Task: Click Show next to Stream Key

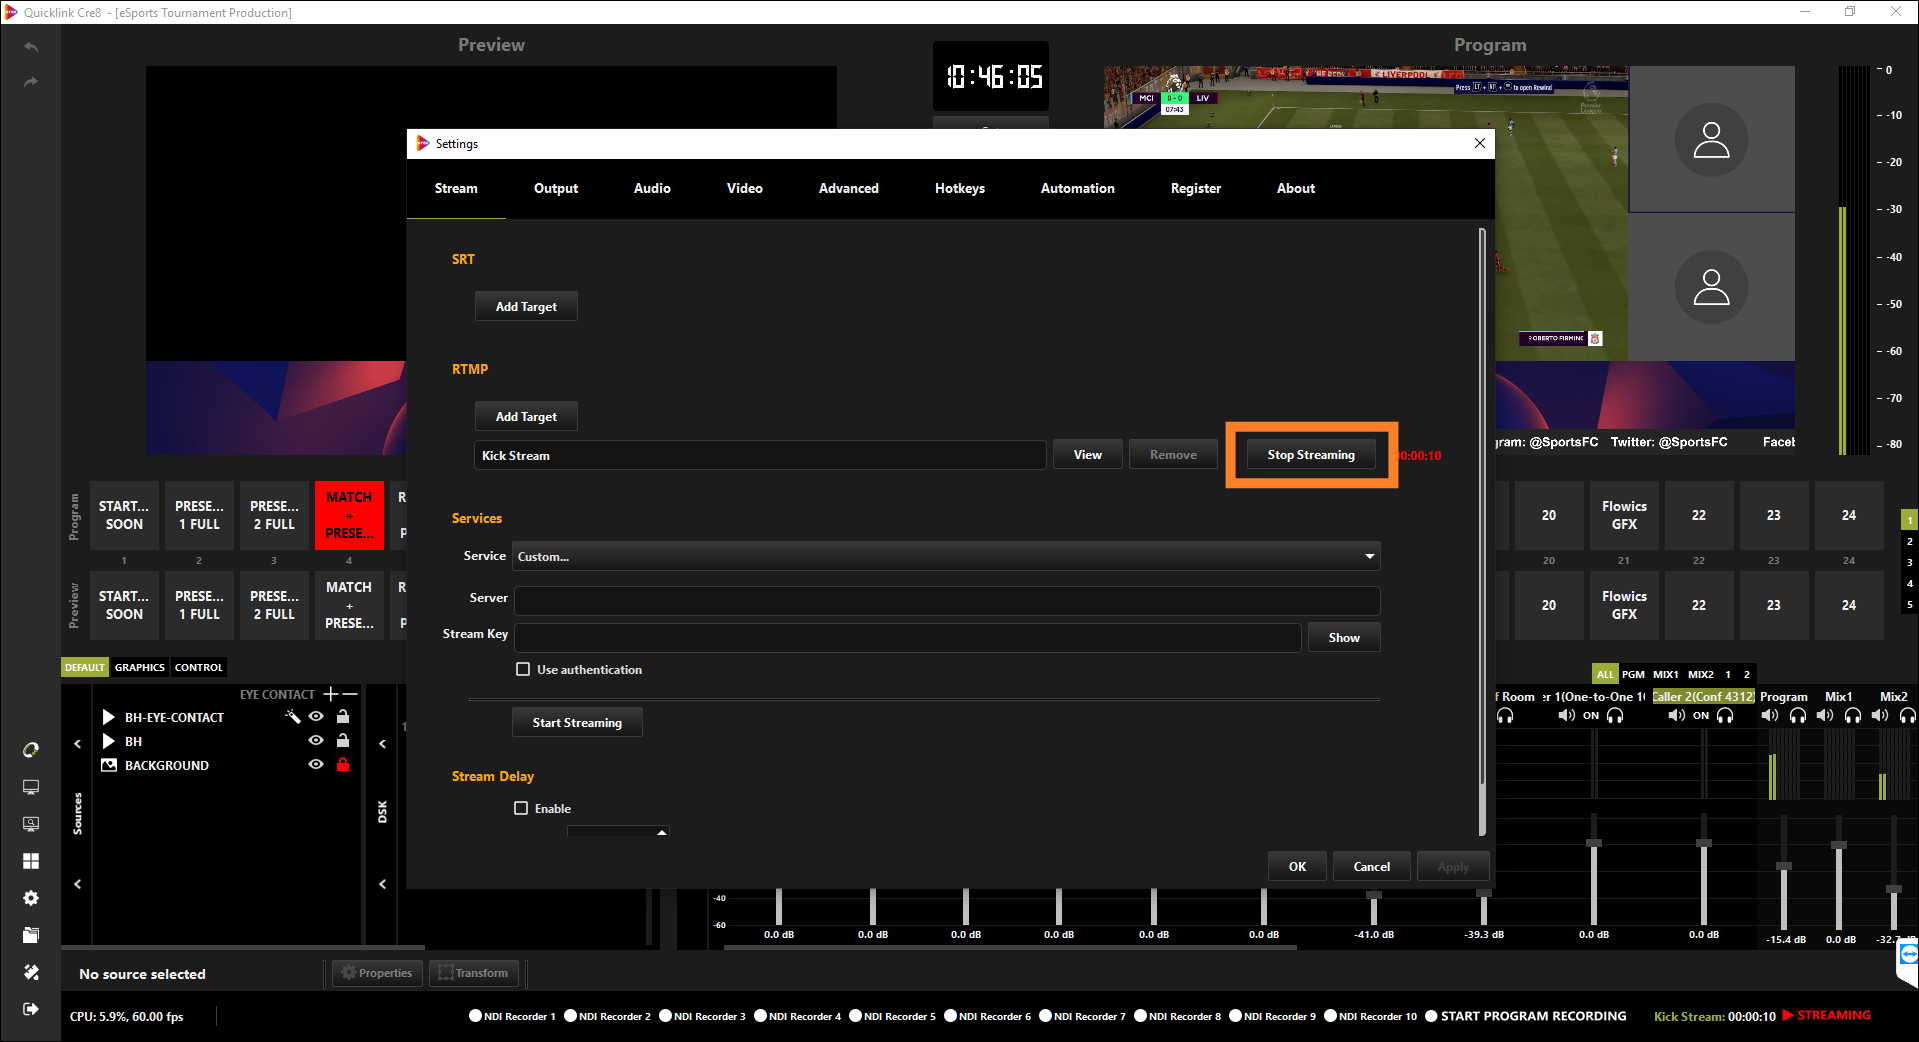Action: (1343, 637)
